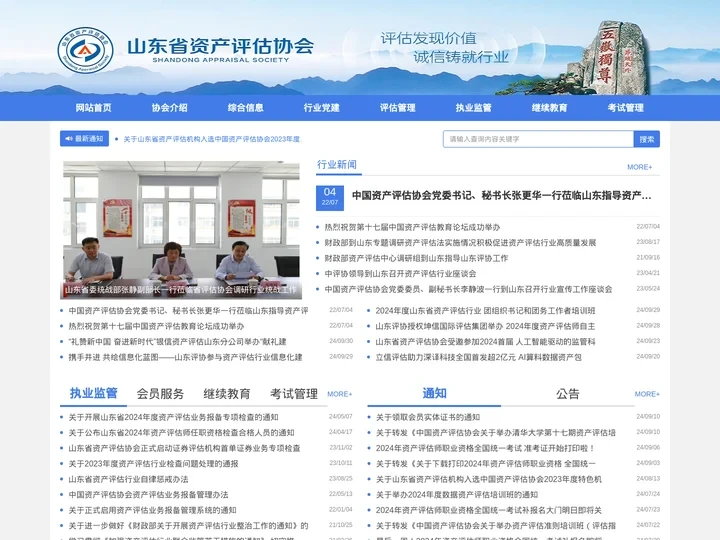Open MORE+ link next to 行业新闻

pos(640,167)
